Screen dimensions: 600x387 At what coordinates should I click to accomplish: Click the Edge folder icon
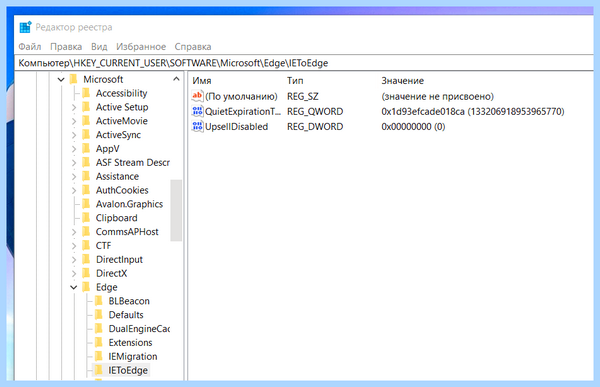86,287
